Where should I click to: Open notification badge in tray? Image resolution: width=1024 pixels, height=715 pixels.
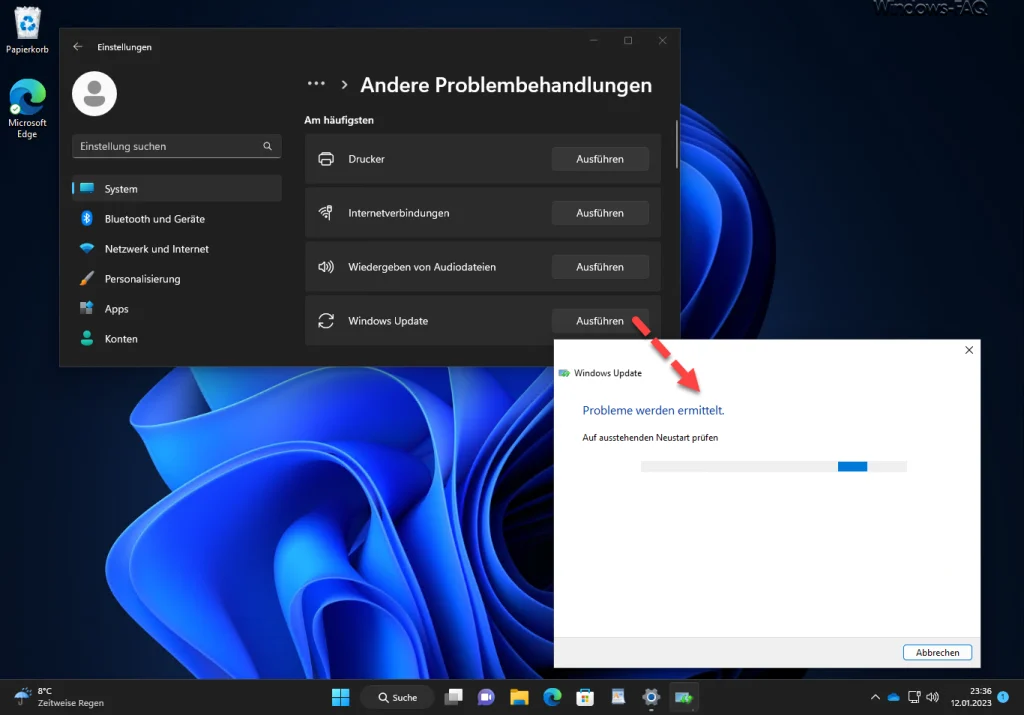(1003, 697)
